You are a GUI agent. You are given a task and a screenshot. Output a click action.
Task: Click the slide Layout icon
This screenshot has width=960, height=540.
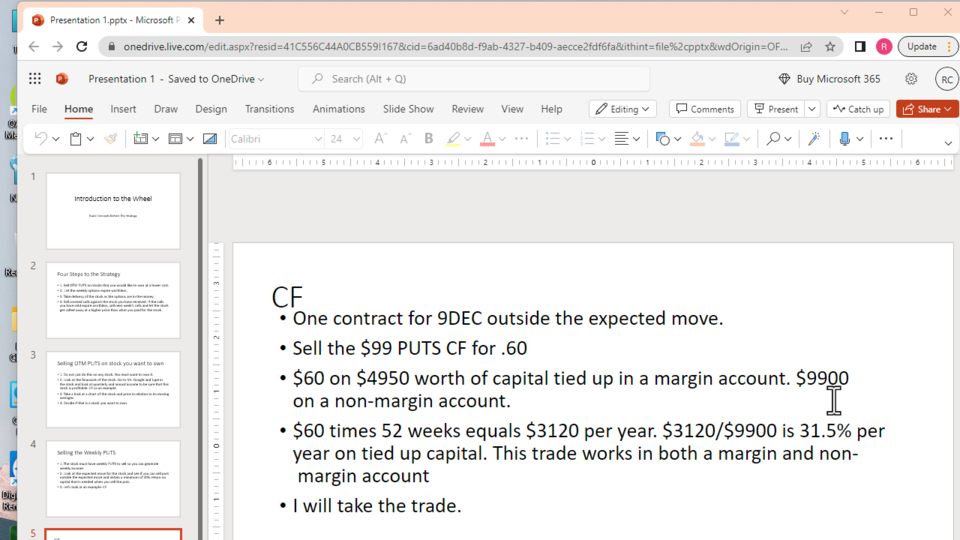(175, 139)
